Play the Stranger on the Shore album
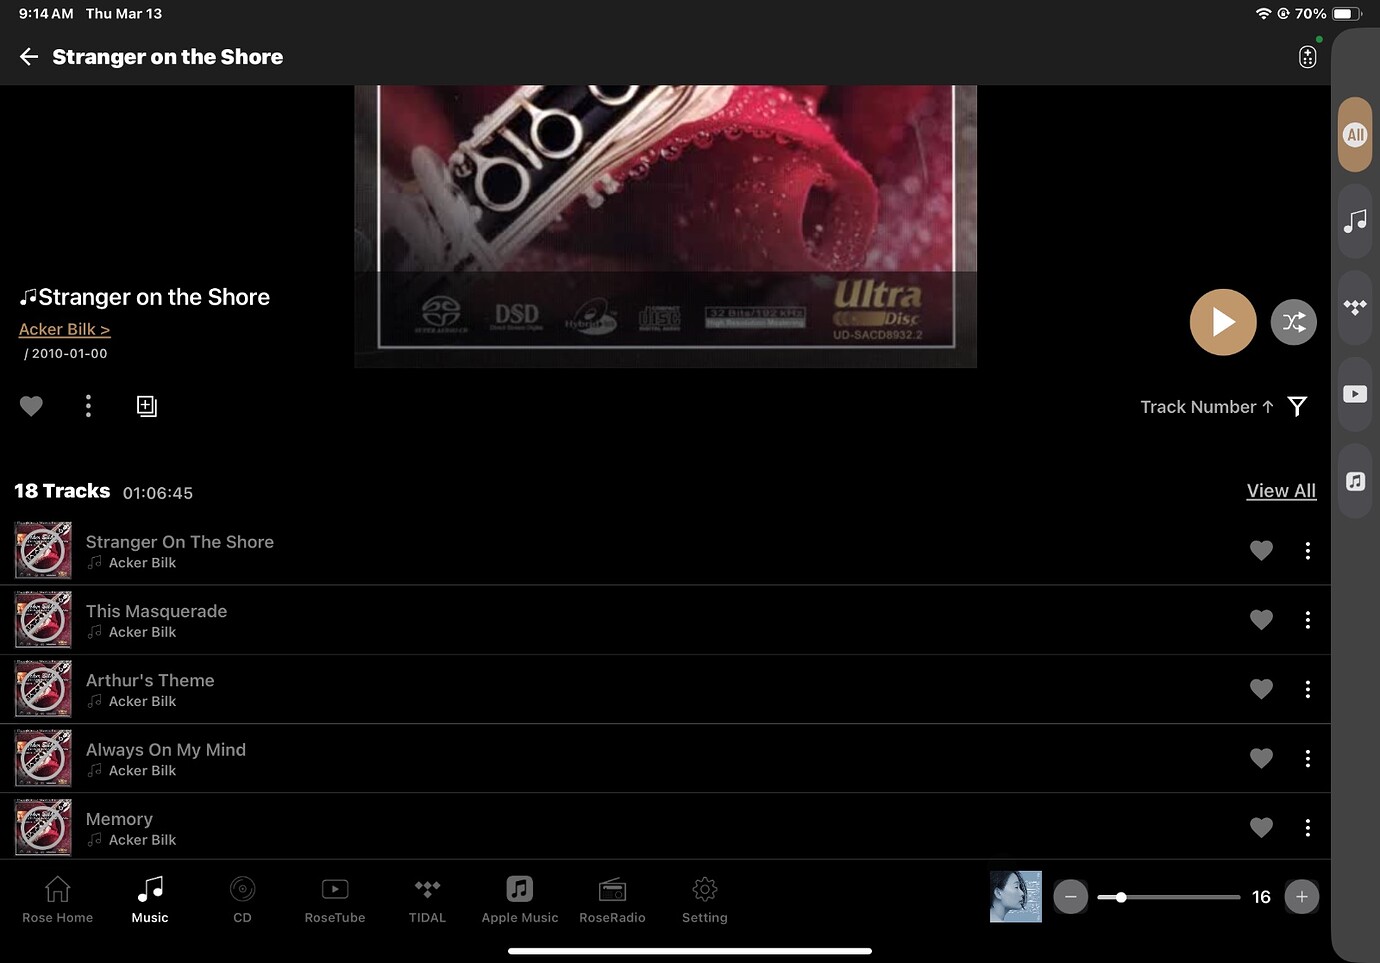This screenshot has height=963, width=1380. click(x=1222, y=322)
